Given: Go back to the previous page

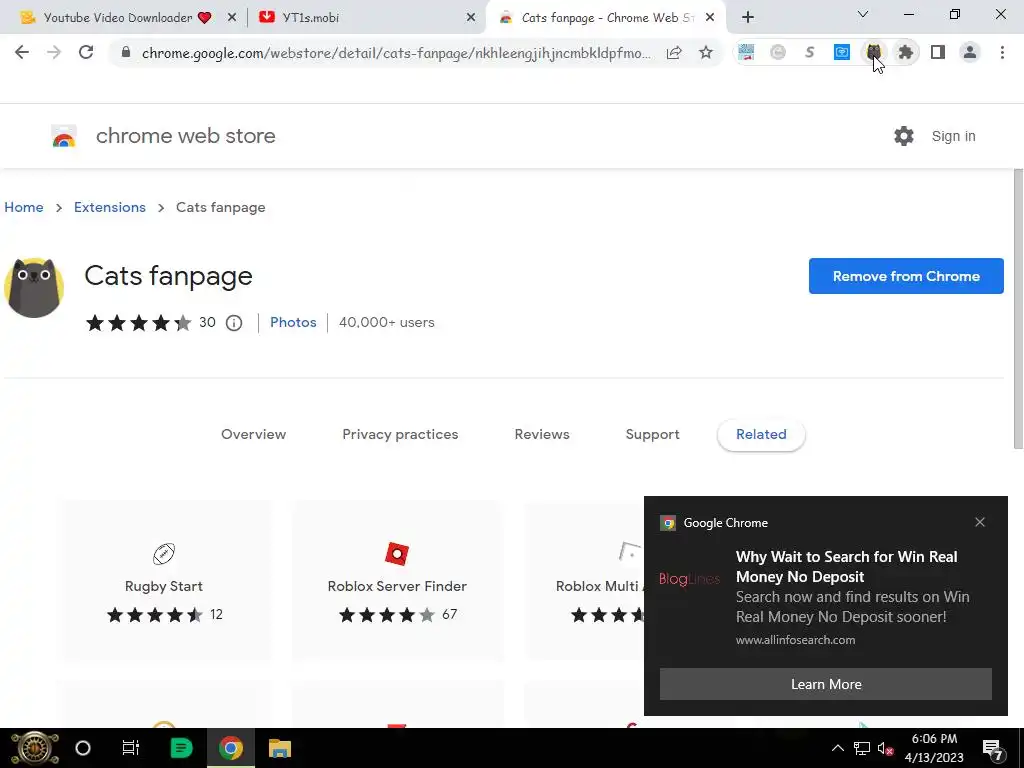Looking at the screenshot, I should click(x=22, y=52).
